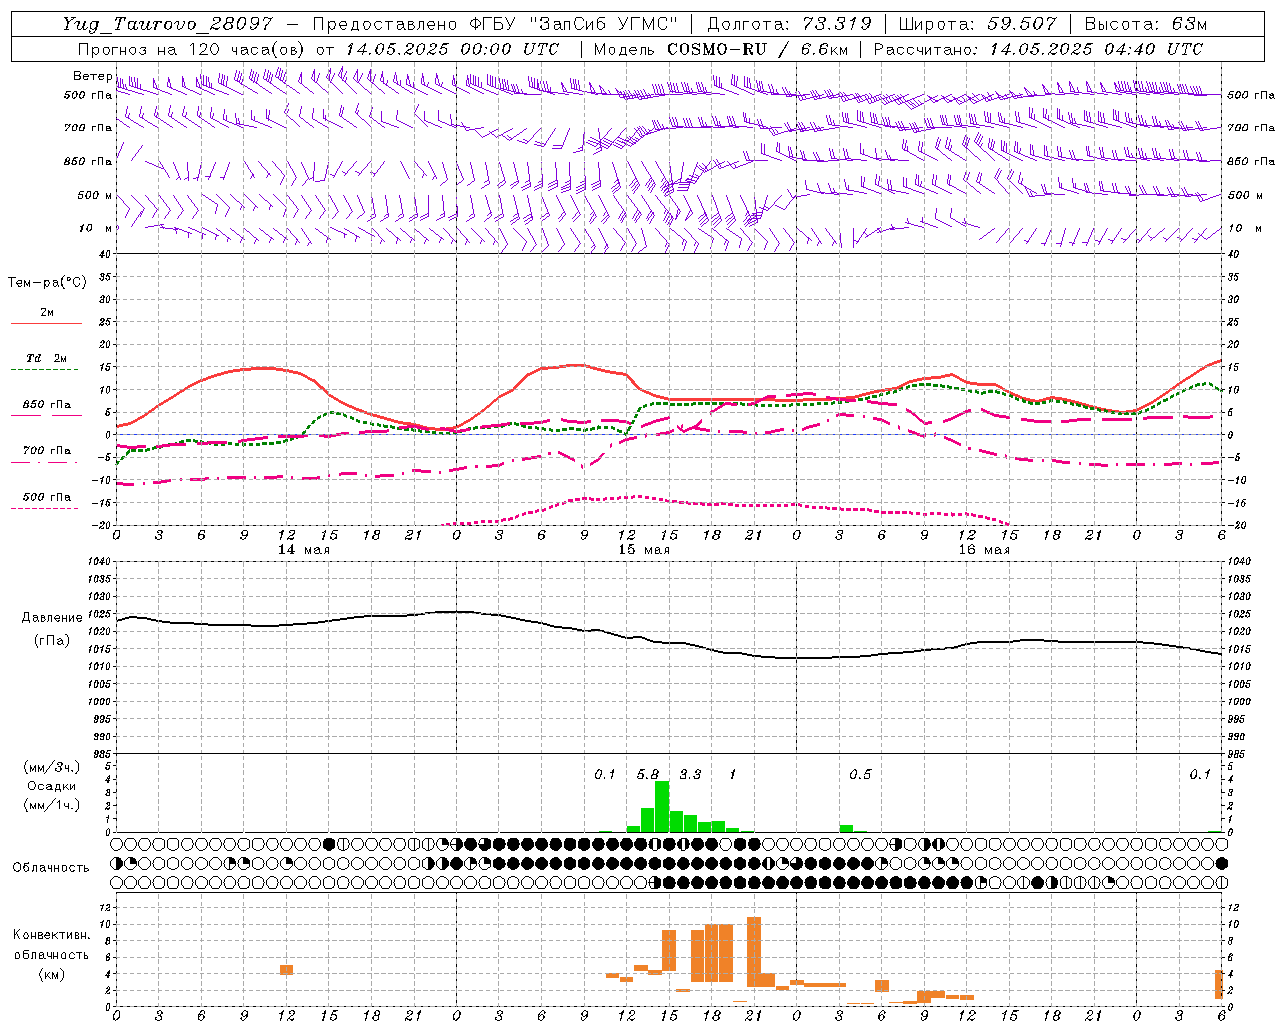Click the Тем-ра(°C) panel label
The height and width of the screenshot is (1024, 1280).
tap(47, 283)
